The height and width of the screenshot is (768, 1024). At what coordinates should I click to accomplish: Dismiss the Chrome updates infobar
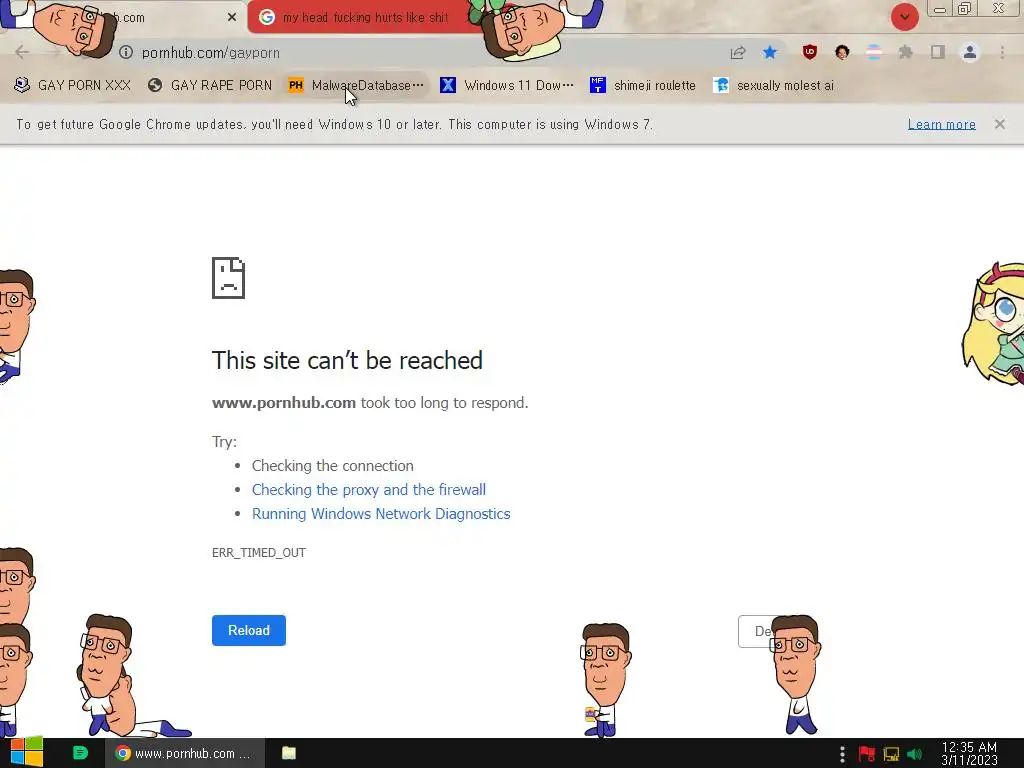pos(999,124)
